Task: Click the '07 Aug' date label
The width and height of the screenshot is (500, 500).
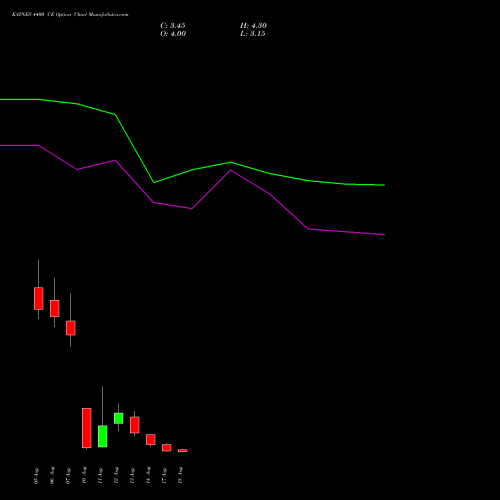Action: [68, 476]
